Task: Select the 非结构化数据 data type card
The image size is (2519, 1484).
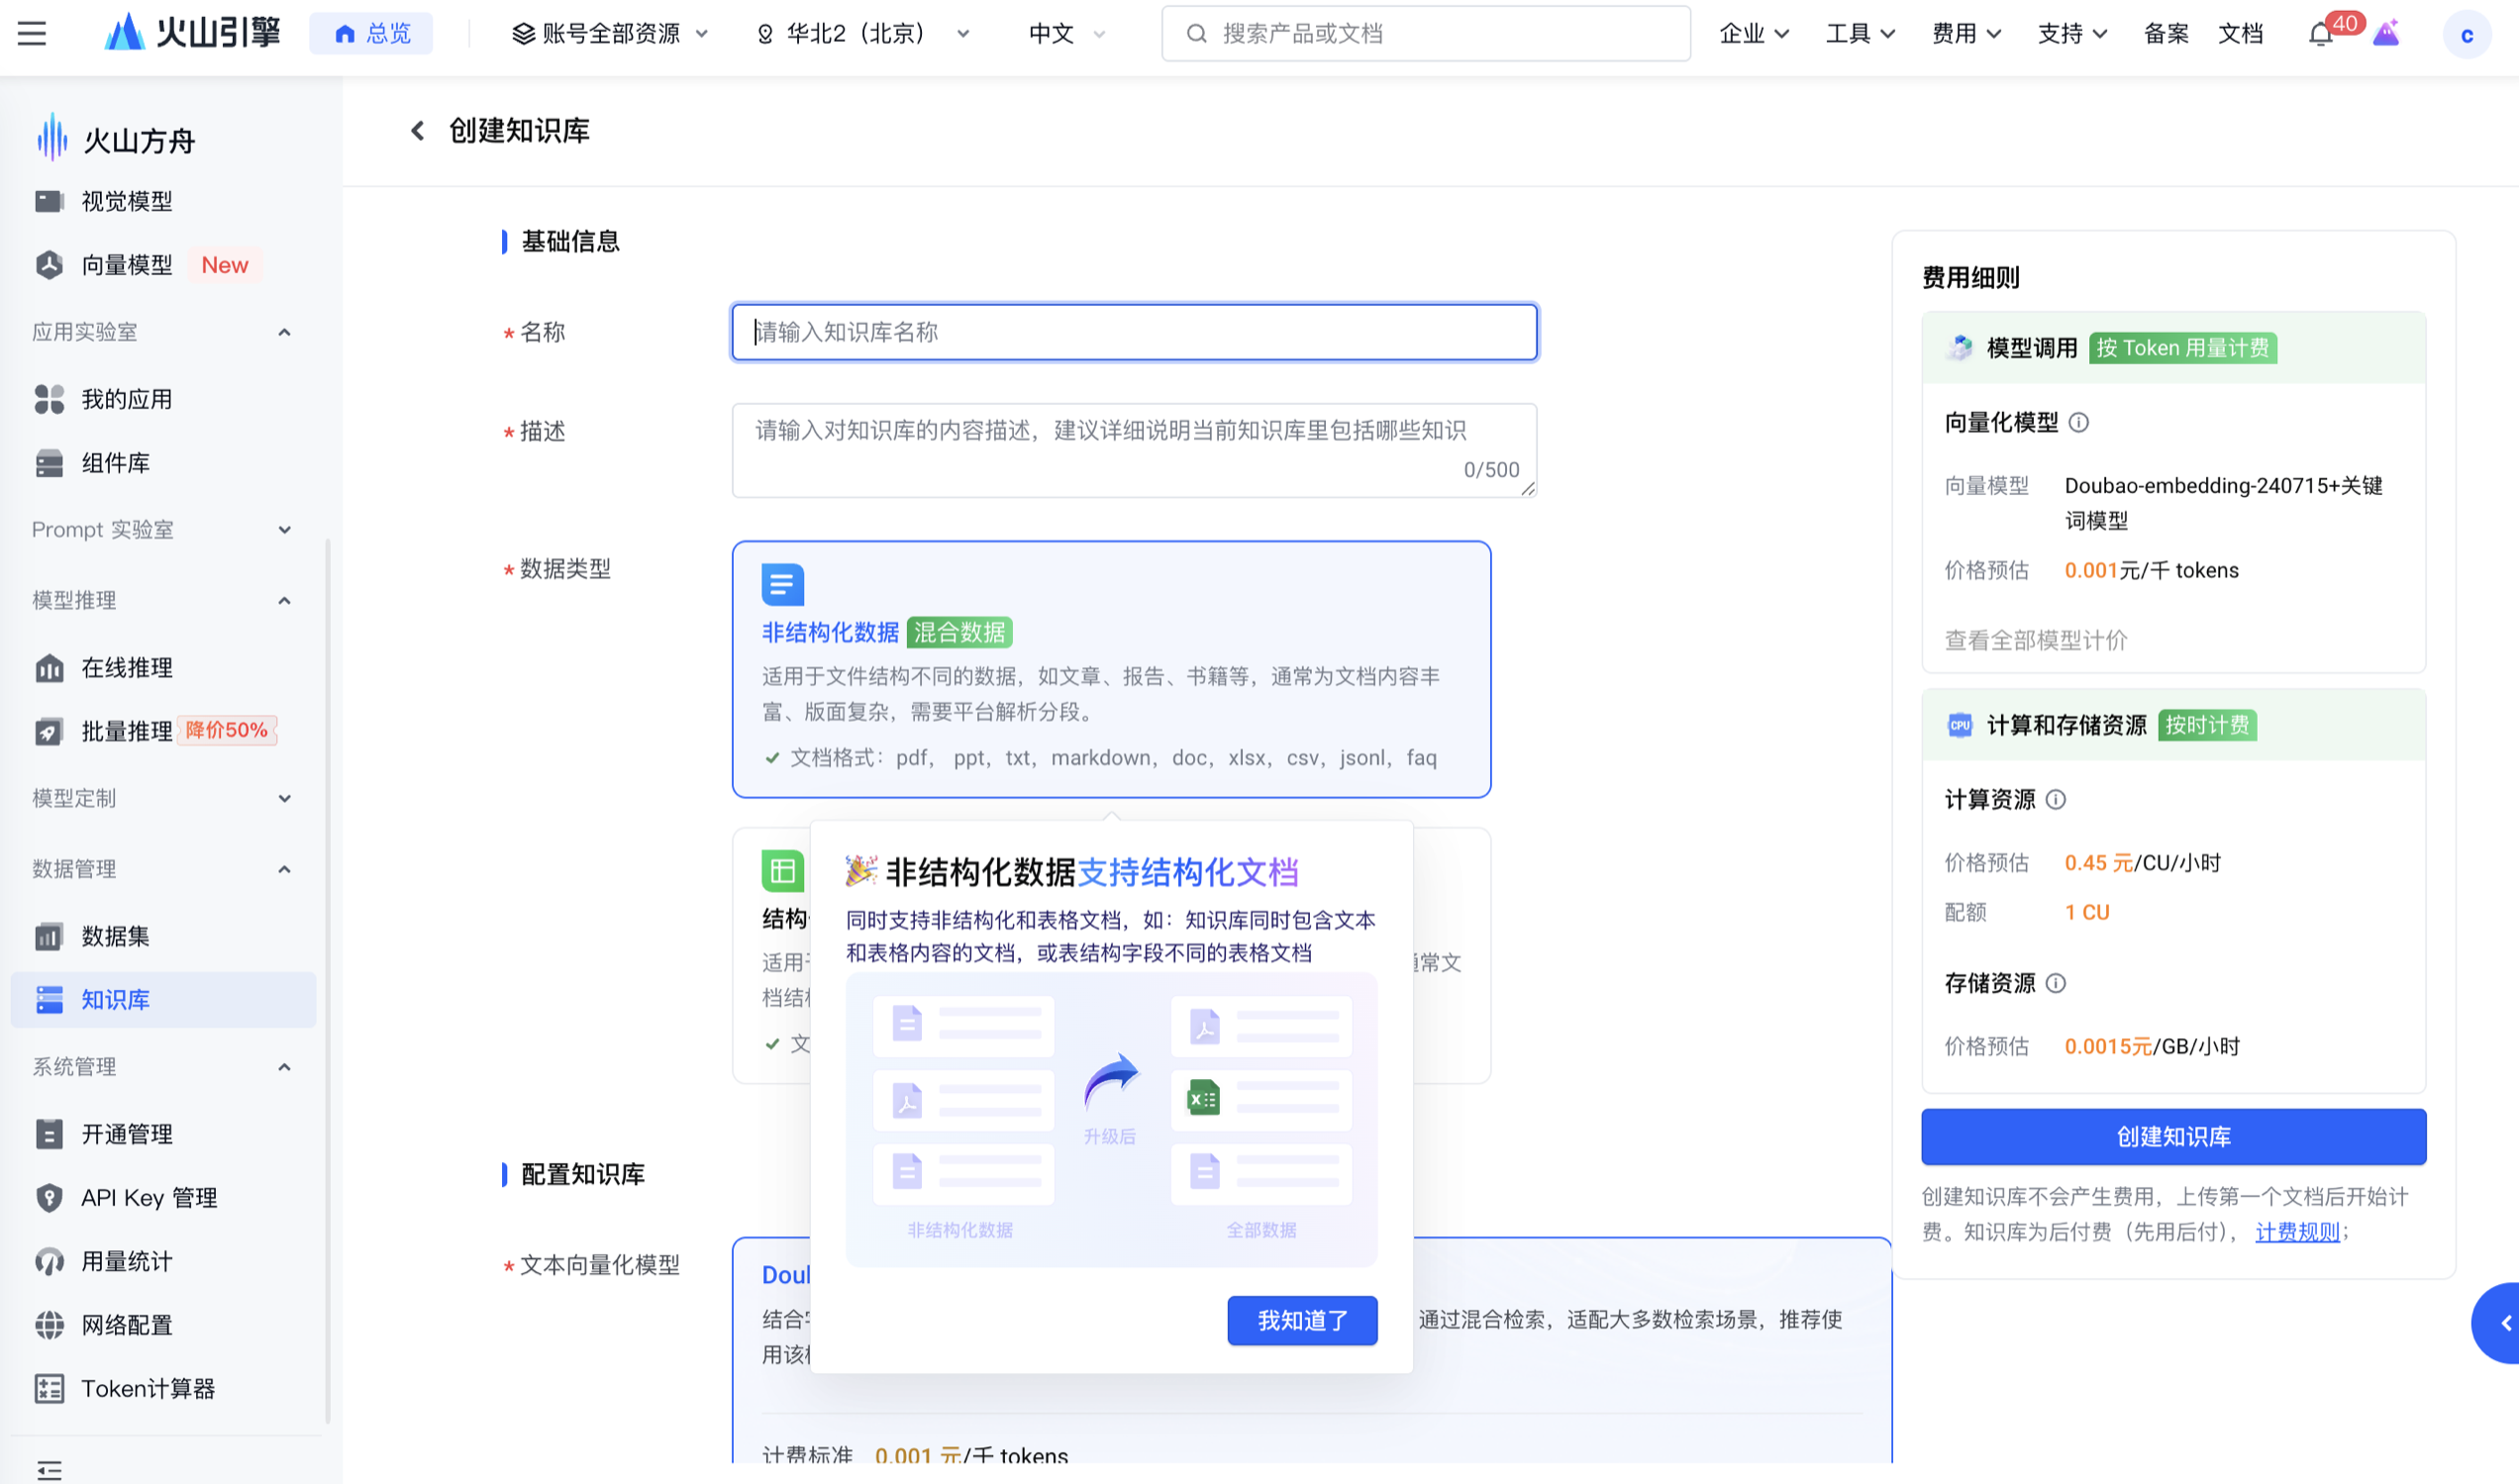Action: [x=1111, y=670]
